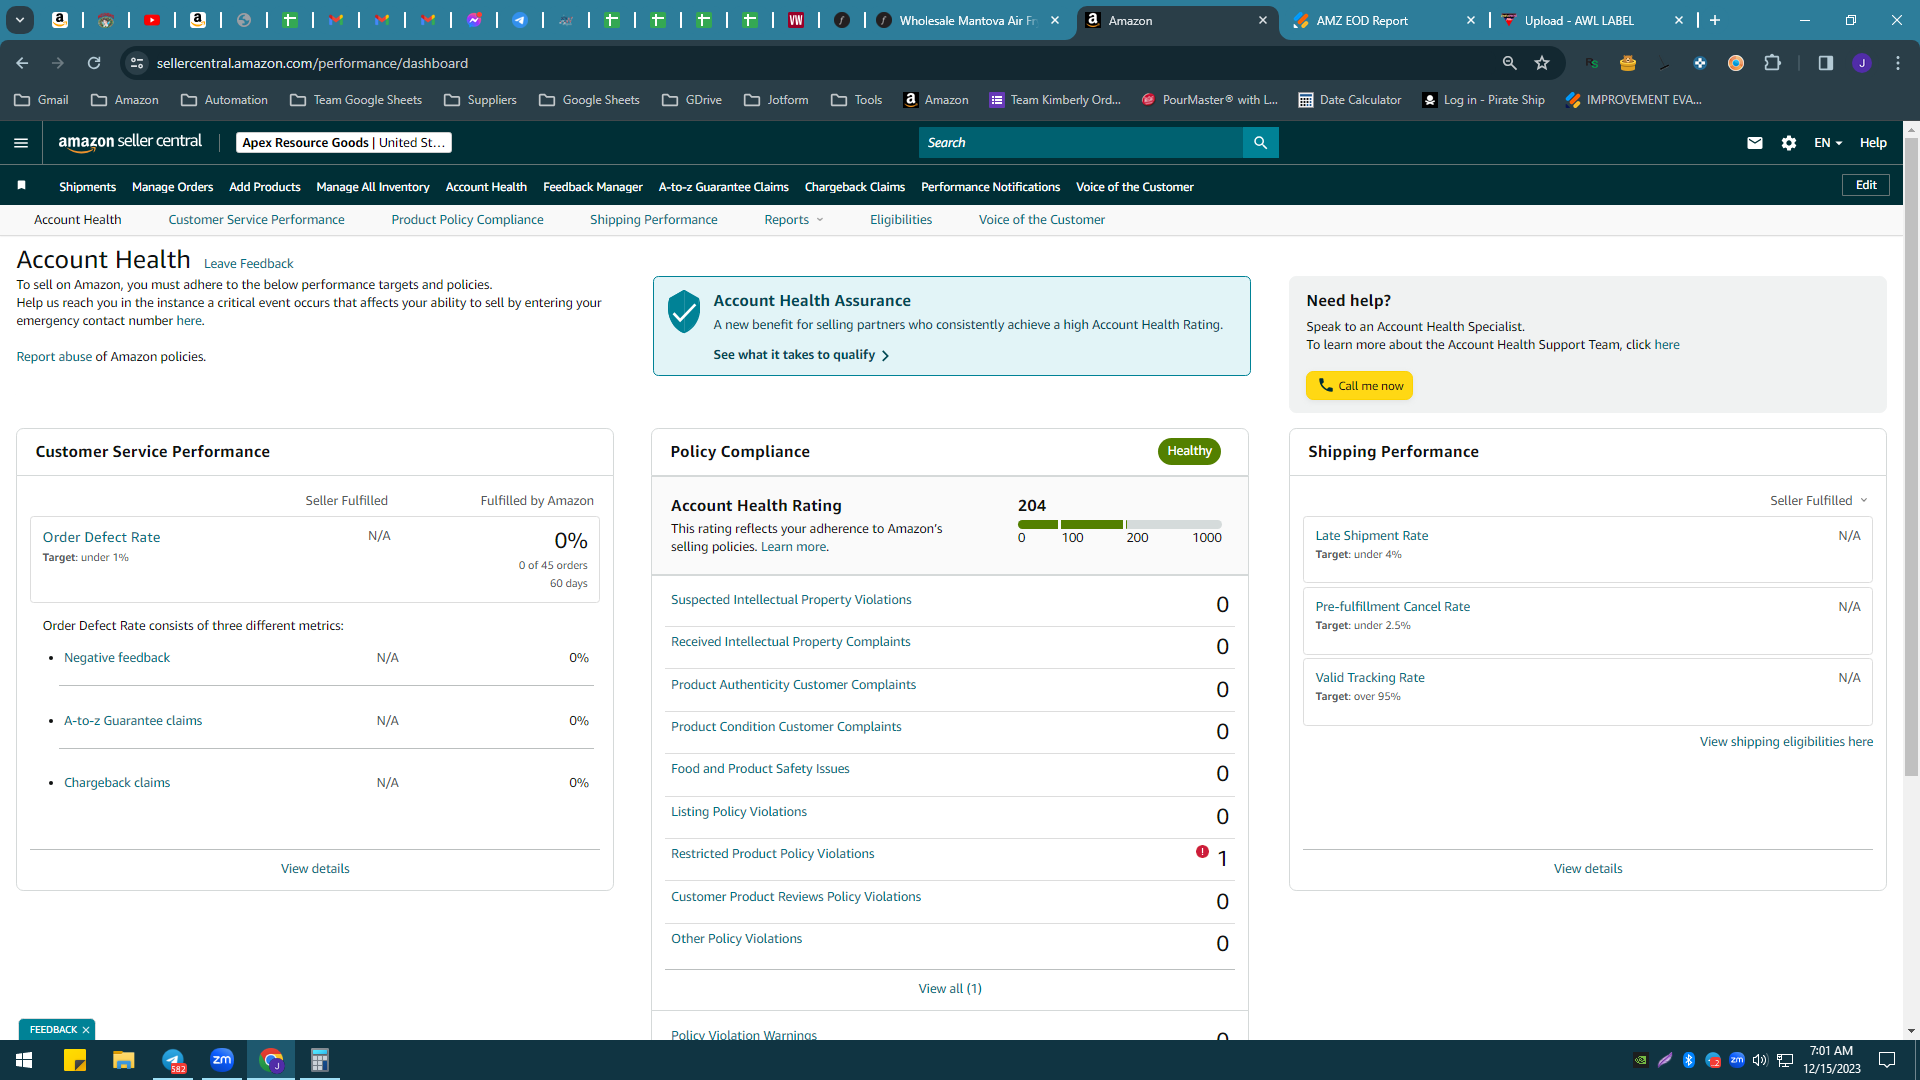Open the Team Google Sheets bookmark folder
The image size is (1920, 1080).
[356, 100]
